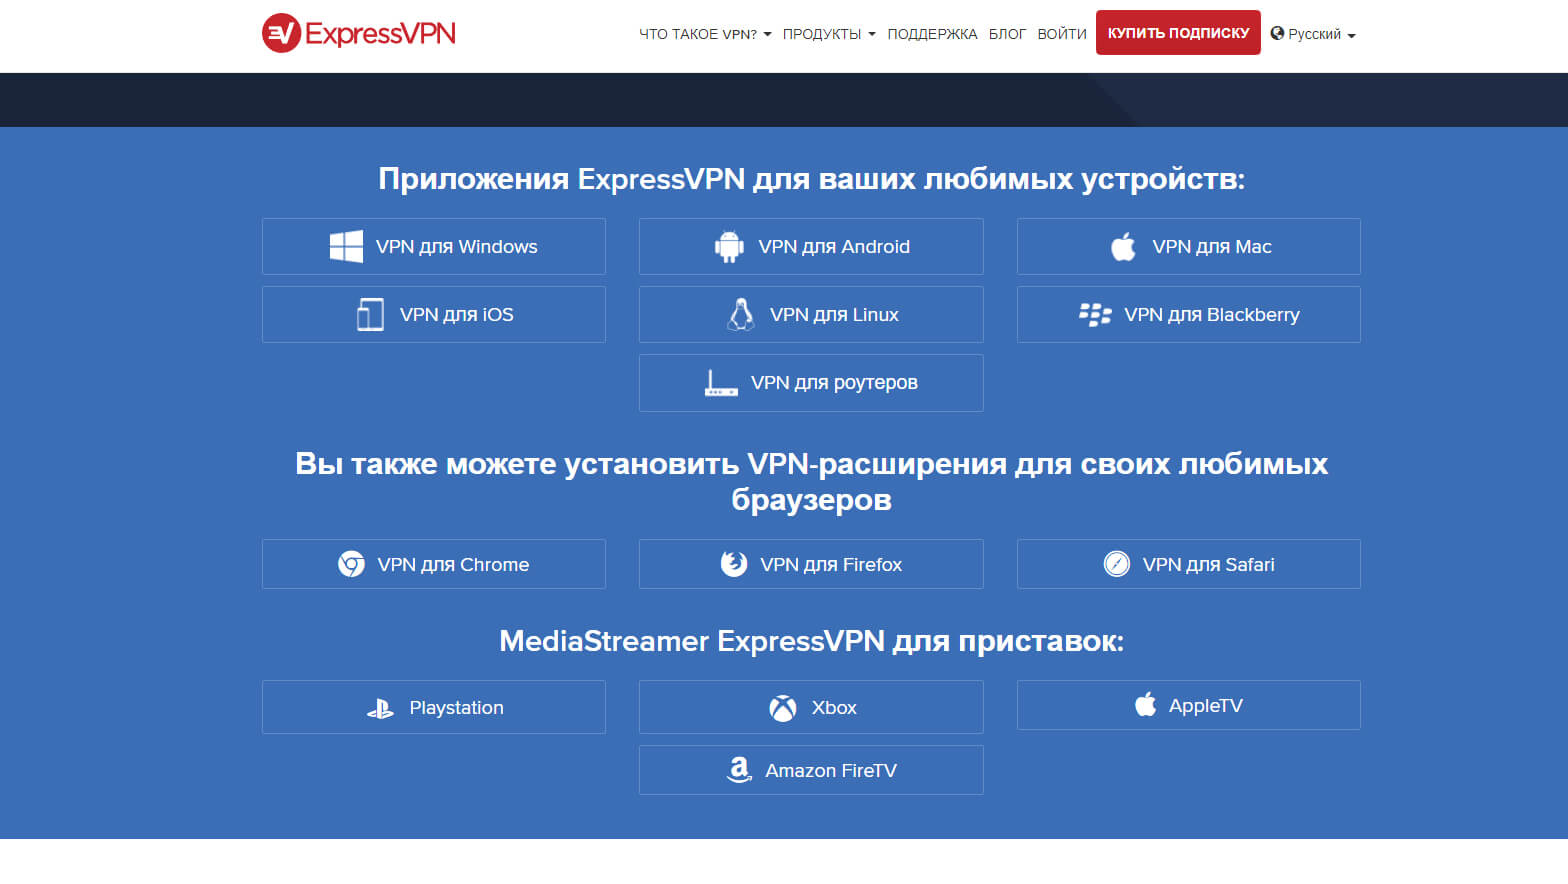Screen dimensions: 1568x884
Task: Click ВОЙТИ to sign in
Action: pyautogui.click(x=1061, y=34)
